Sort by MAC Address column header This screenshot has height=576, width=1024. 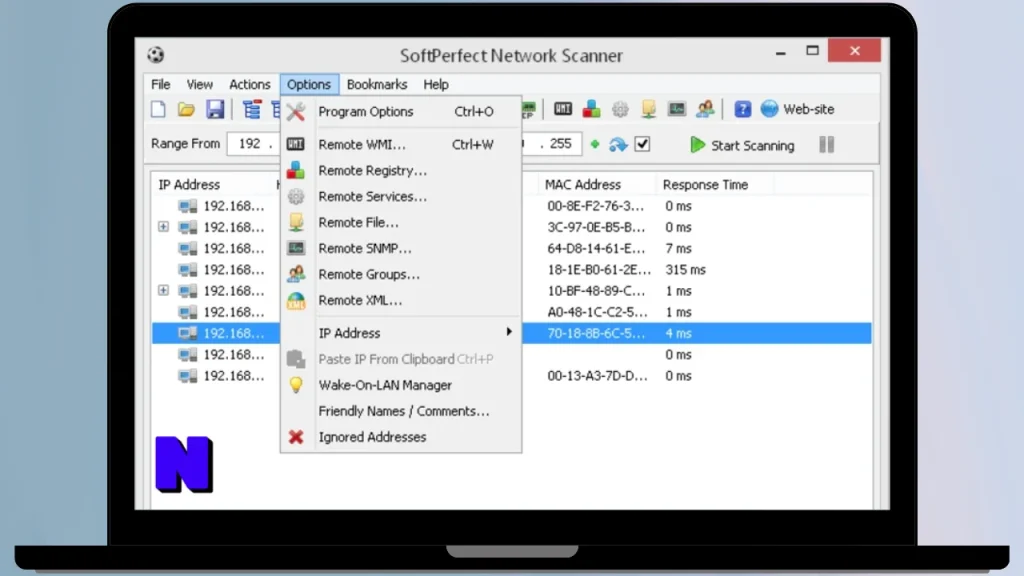(583, 185)
